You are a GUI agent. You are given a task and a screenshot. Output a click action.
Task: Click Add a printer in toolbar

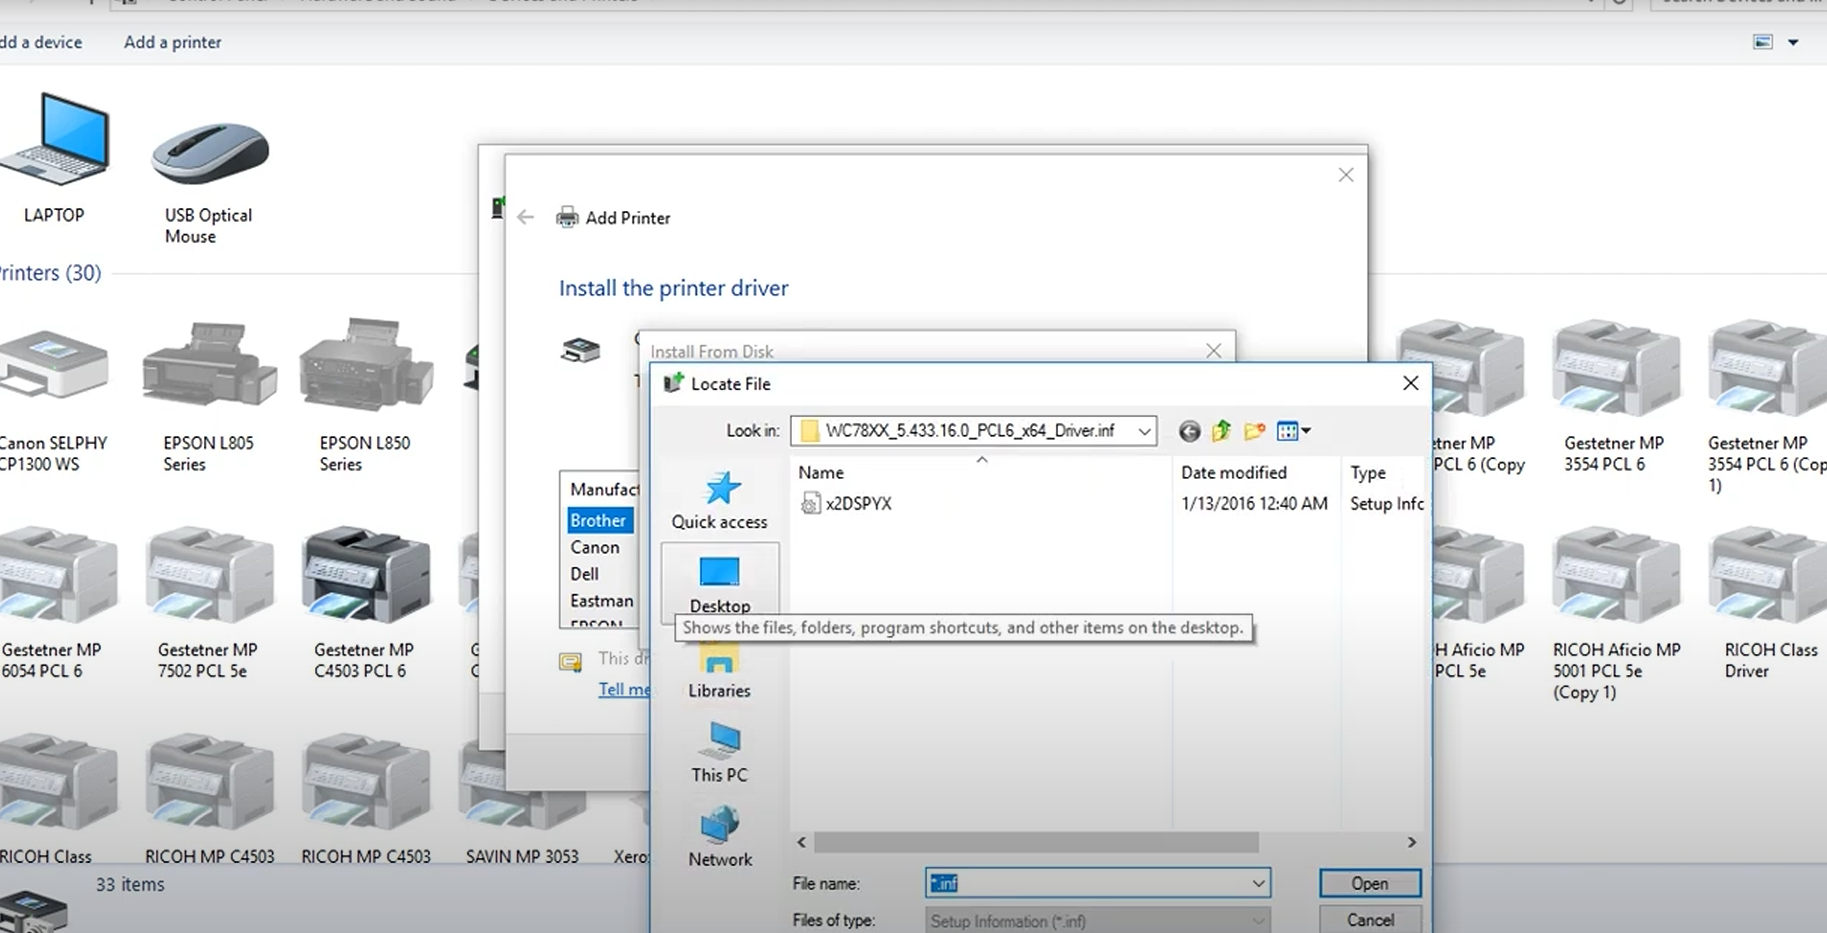click(172, 42)
